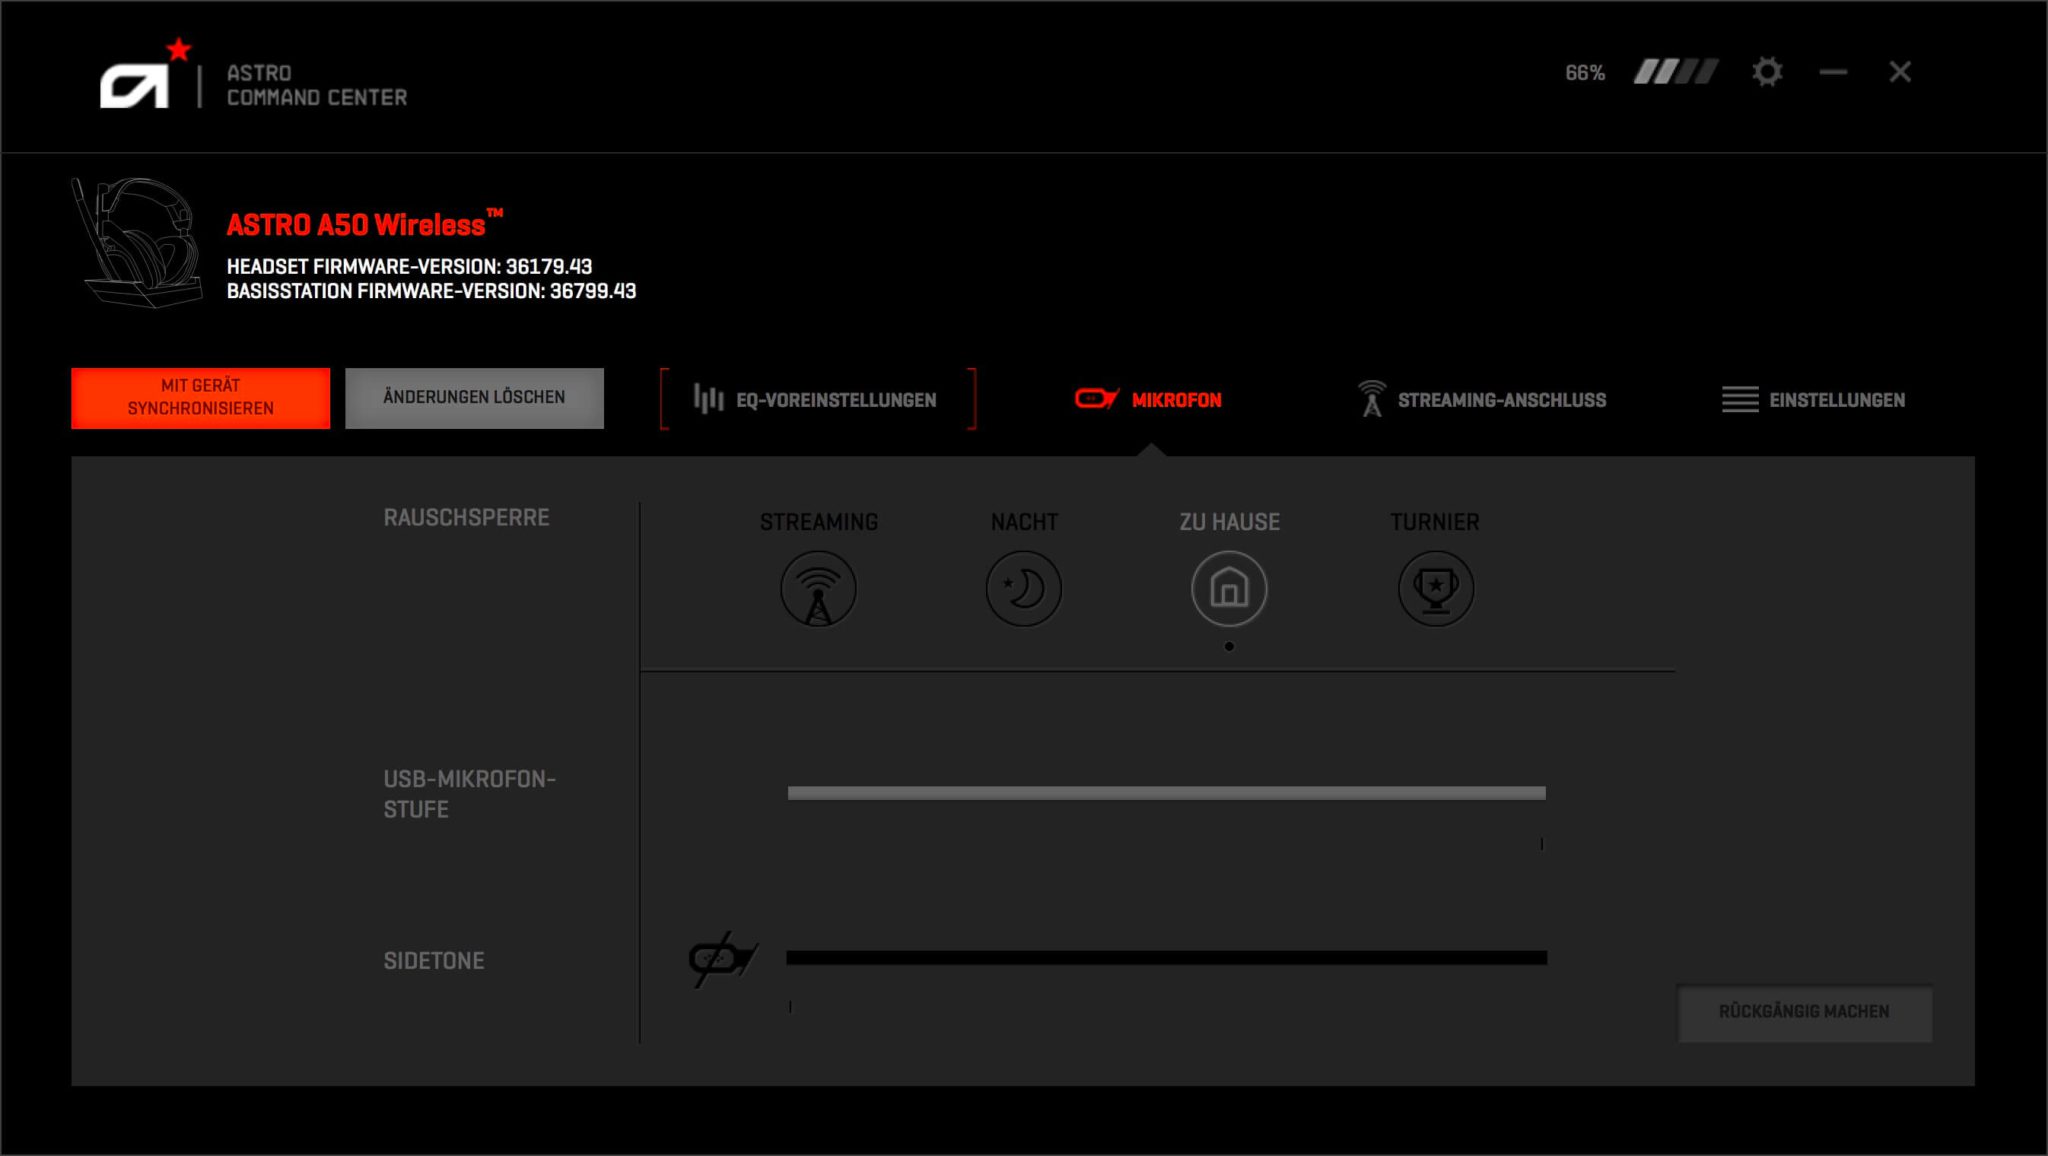Adjust the USB-Mikrofon-Stufe slider
Image resolution: width=2048 pixels, height=1156 pixels.
(x=1166, y=793)
